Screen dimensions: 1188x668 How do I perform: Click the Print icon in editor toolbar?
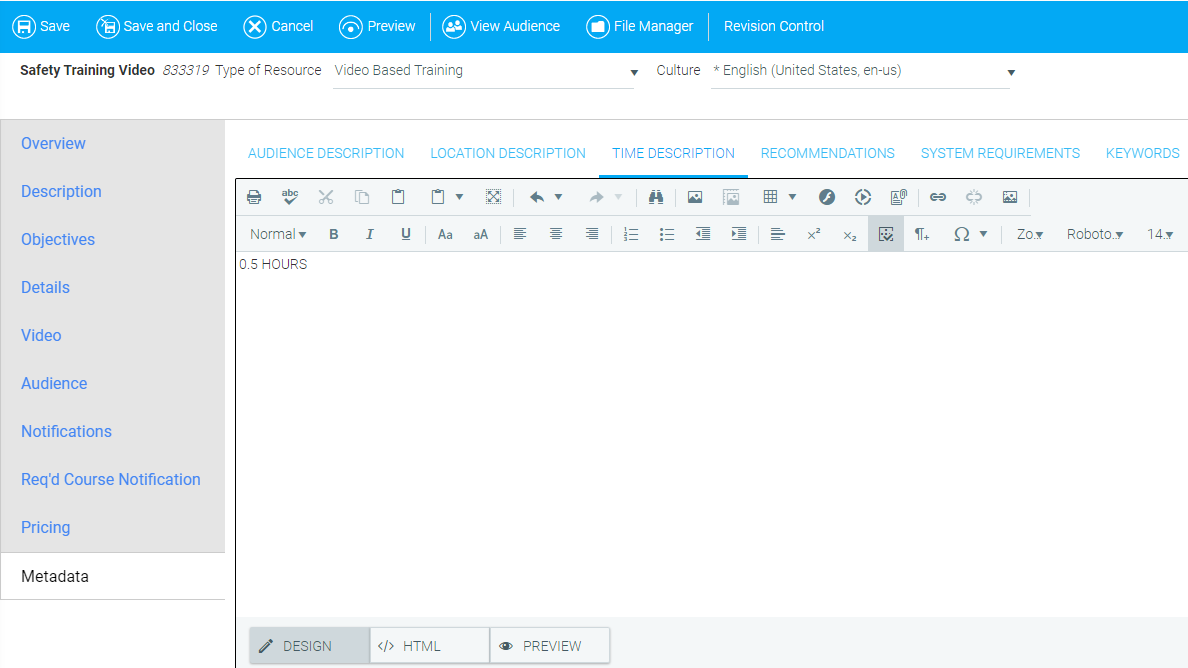pos(254,197)
